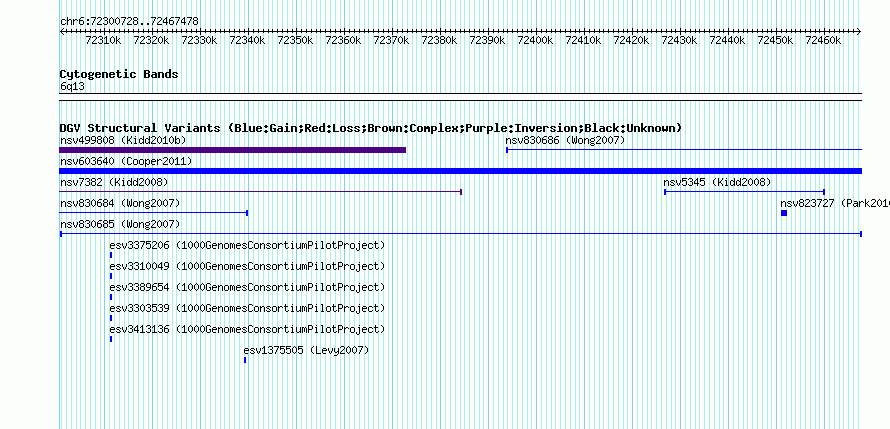Screen dimensions: 890x429
Task: Open the esv3389654 variant label
Action: [x=247, y=287]
